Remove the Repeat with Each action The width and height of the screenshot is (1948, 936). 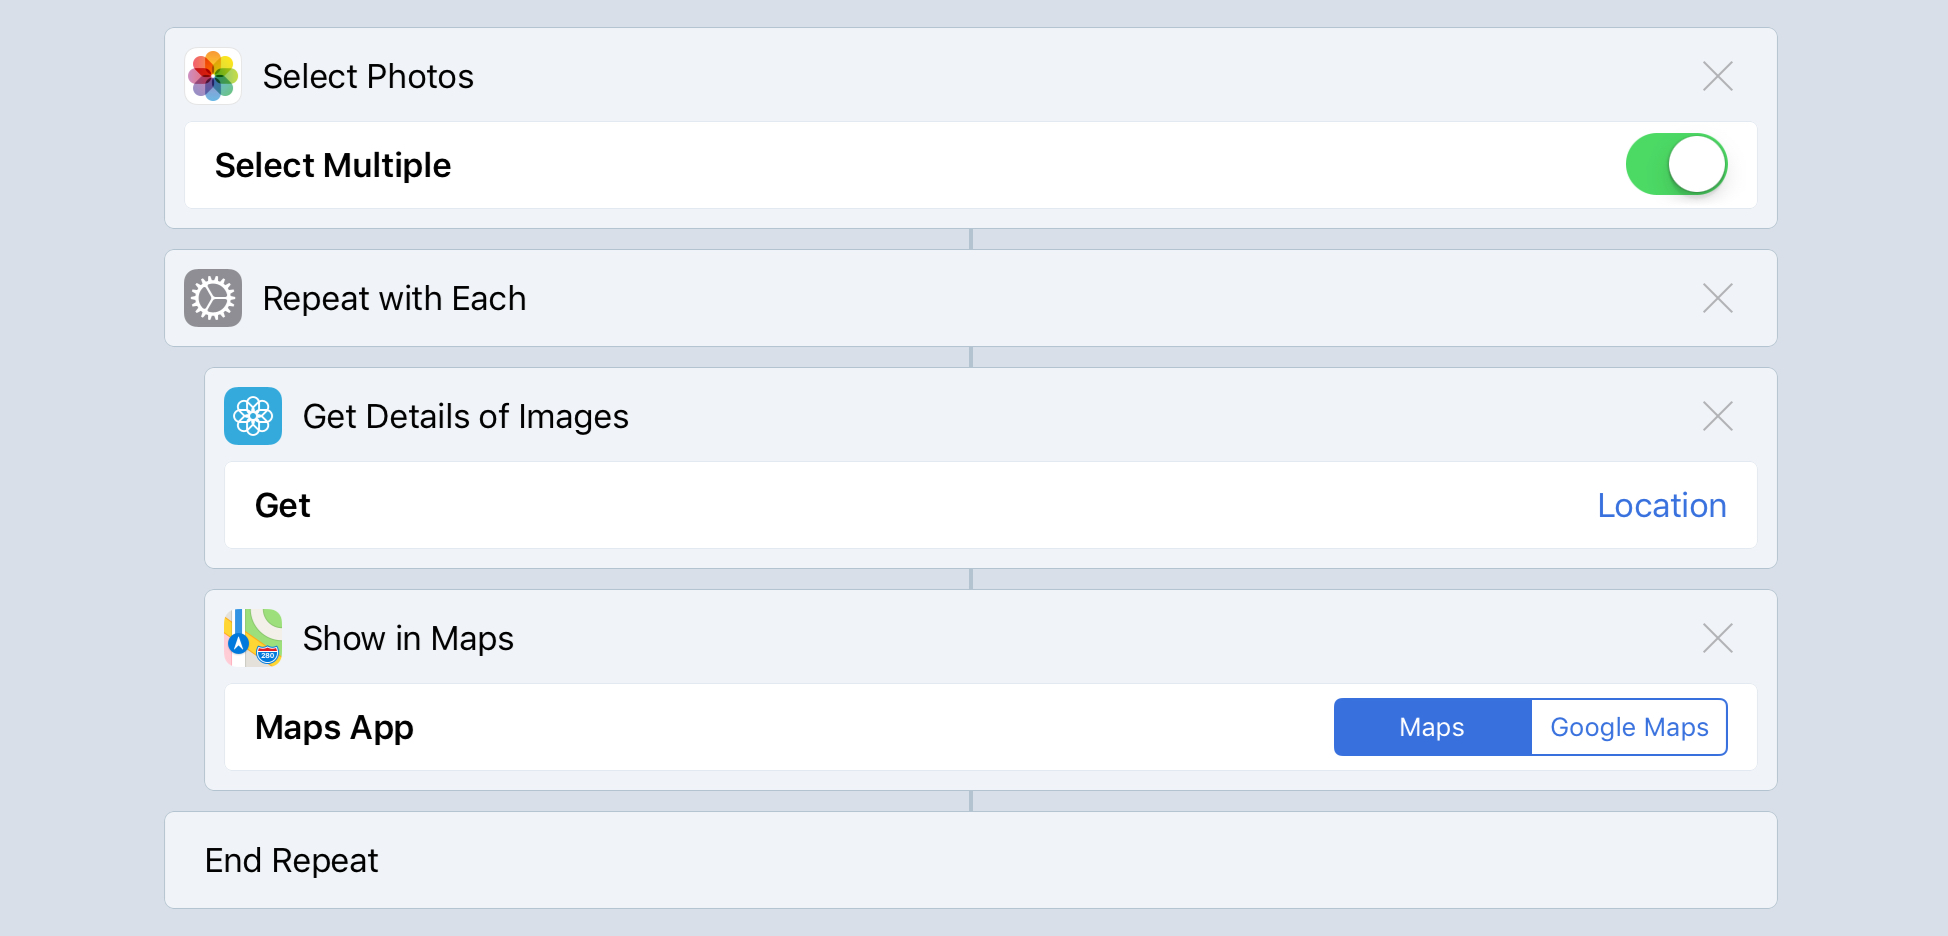point(1717,298)
